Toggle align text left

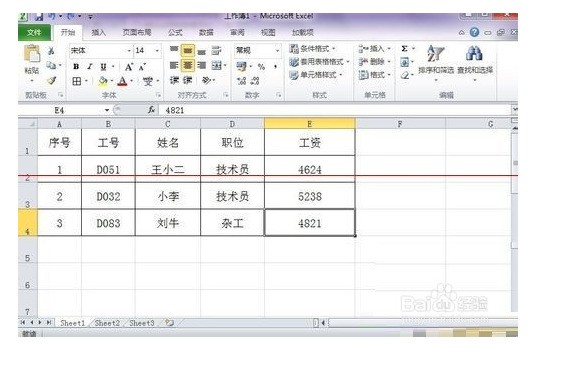pos(174,66)
